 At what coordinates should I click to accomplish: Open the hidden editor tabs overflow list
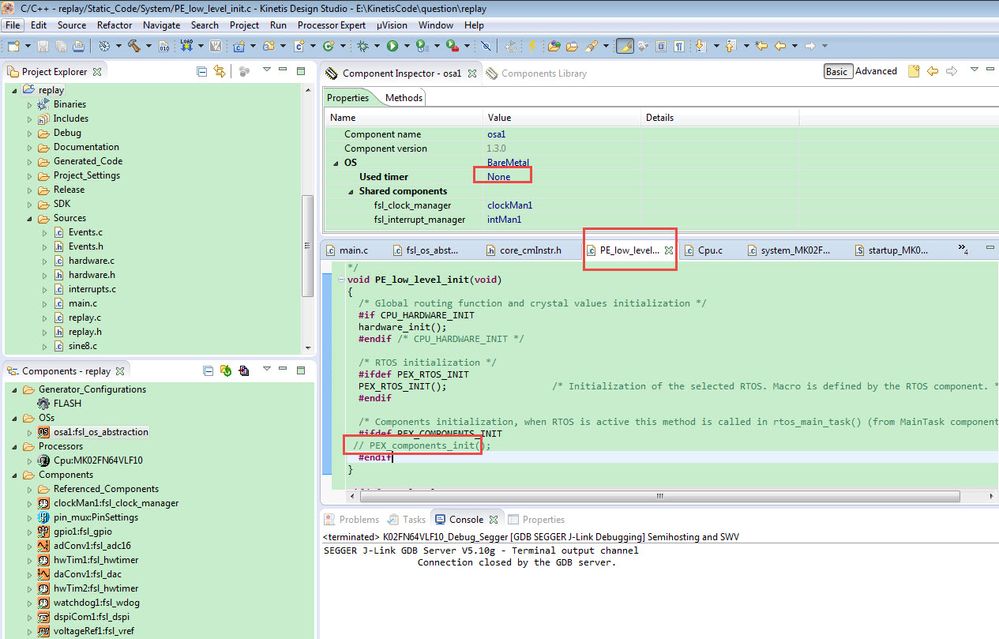tap(963, 249)
